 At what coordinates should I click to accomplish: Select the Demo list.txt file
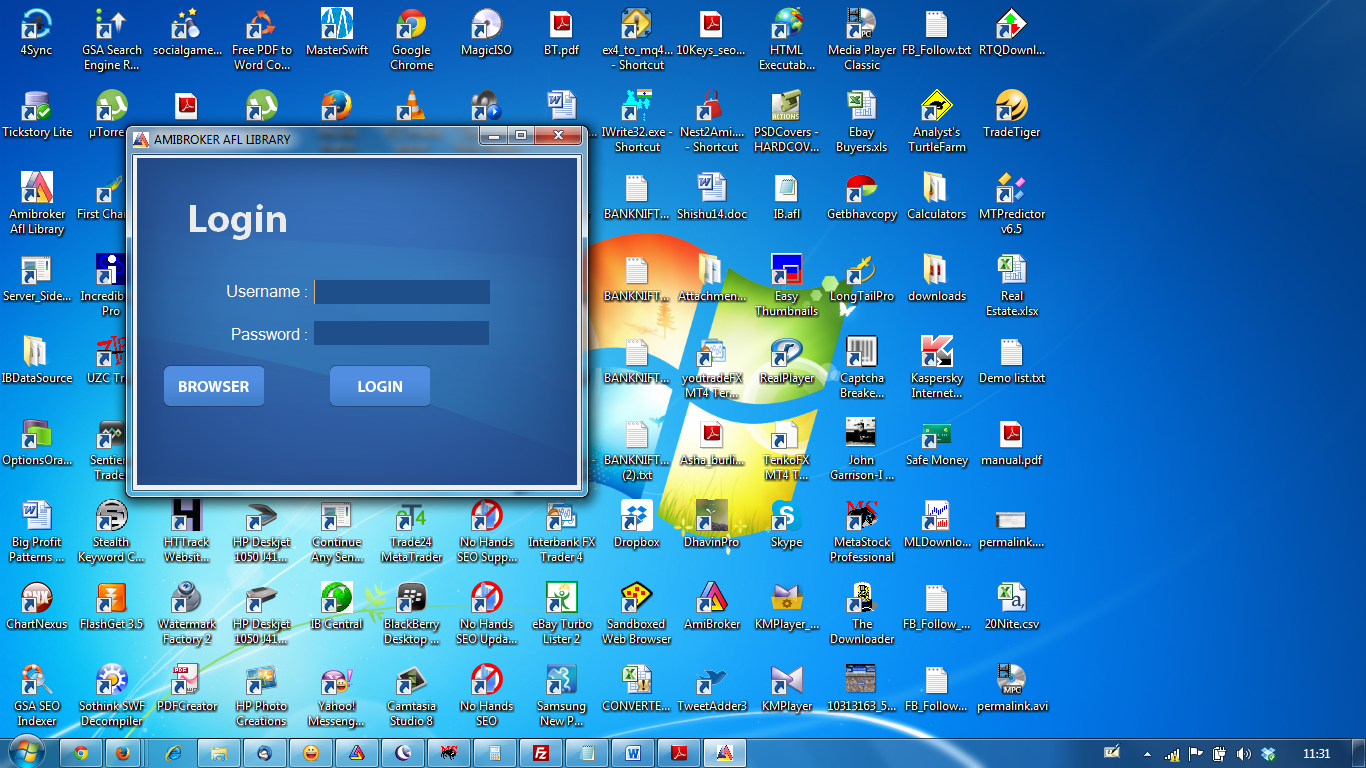point(1012,360)
